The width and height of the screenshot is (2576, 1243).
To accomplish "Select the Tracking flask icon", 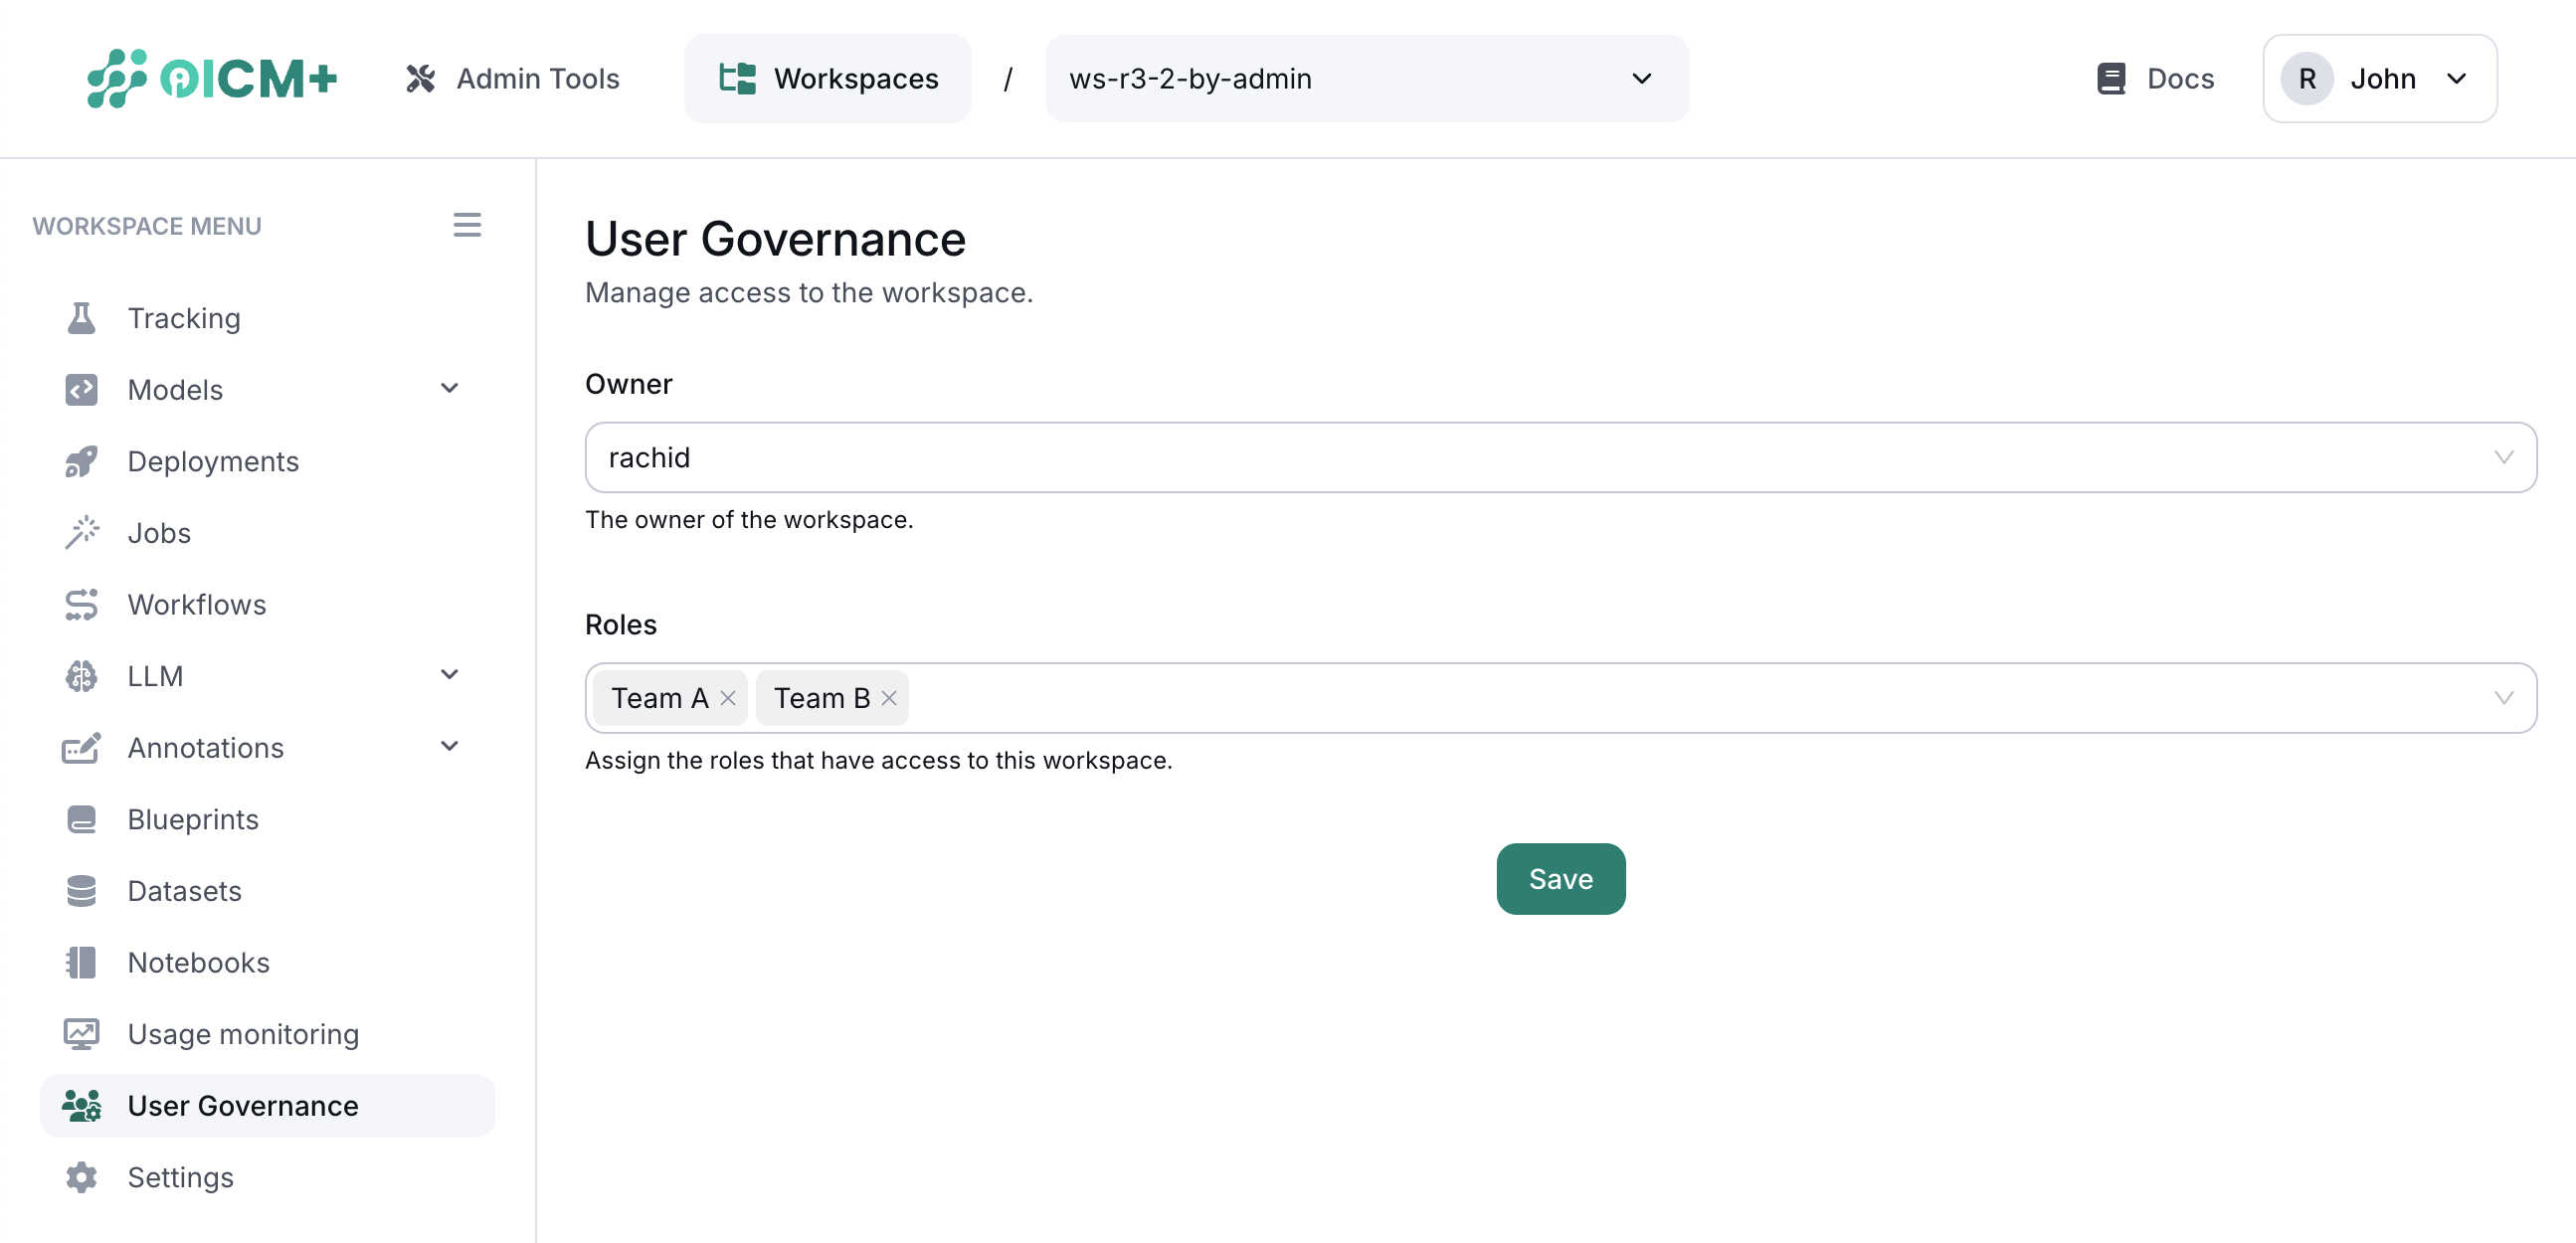I will tap(81, 317).
